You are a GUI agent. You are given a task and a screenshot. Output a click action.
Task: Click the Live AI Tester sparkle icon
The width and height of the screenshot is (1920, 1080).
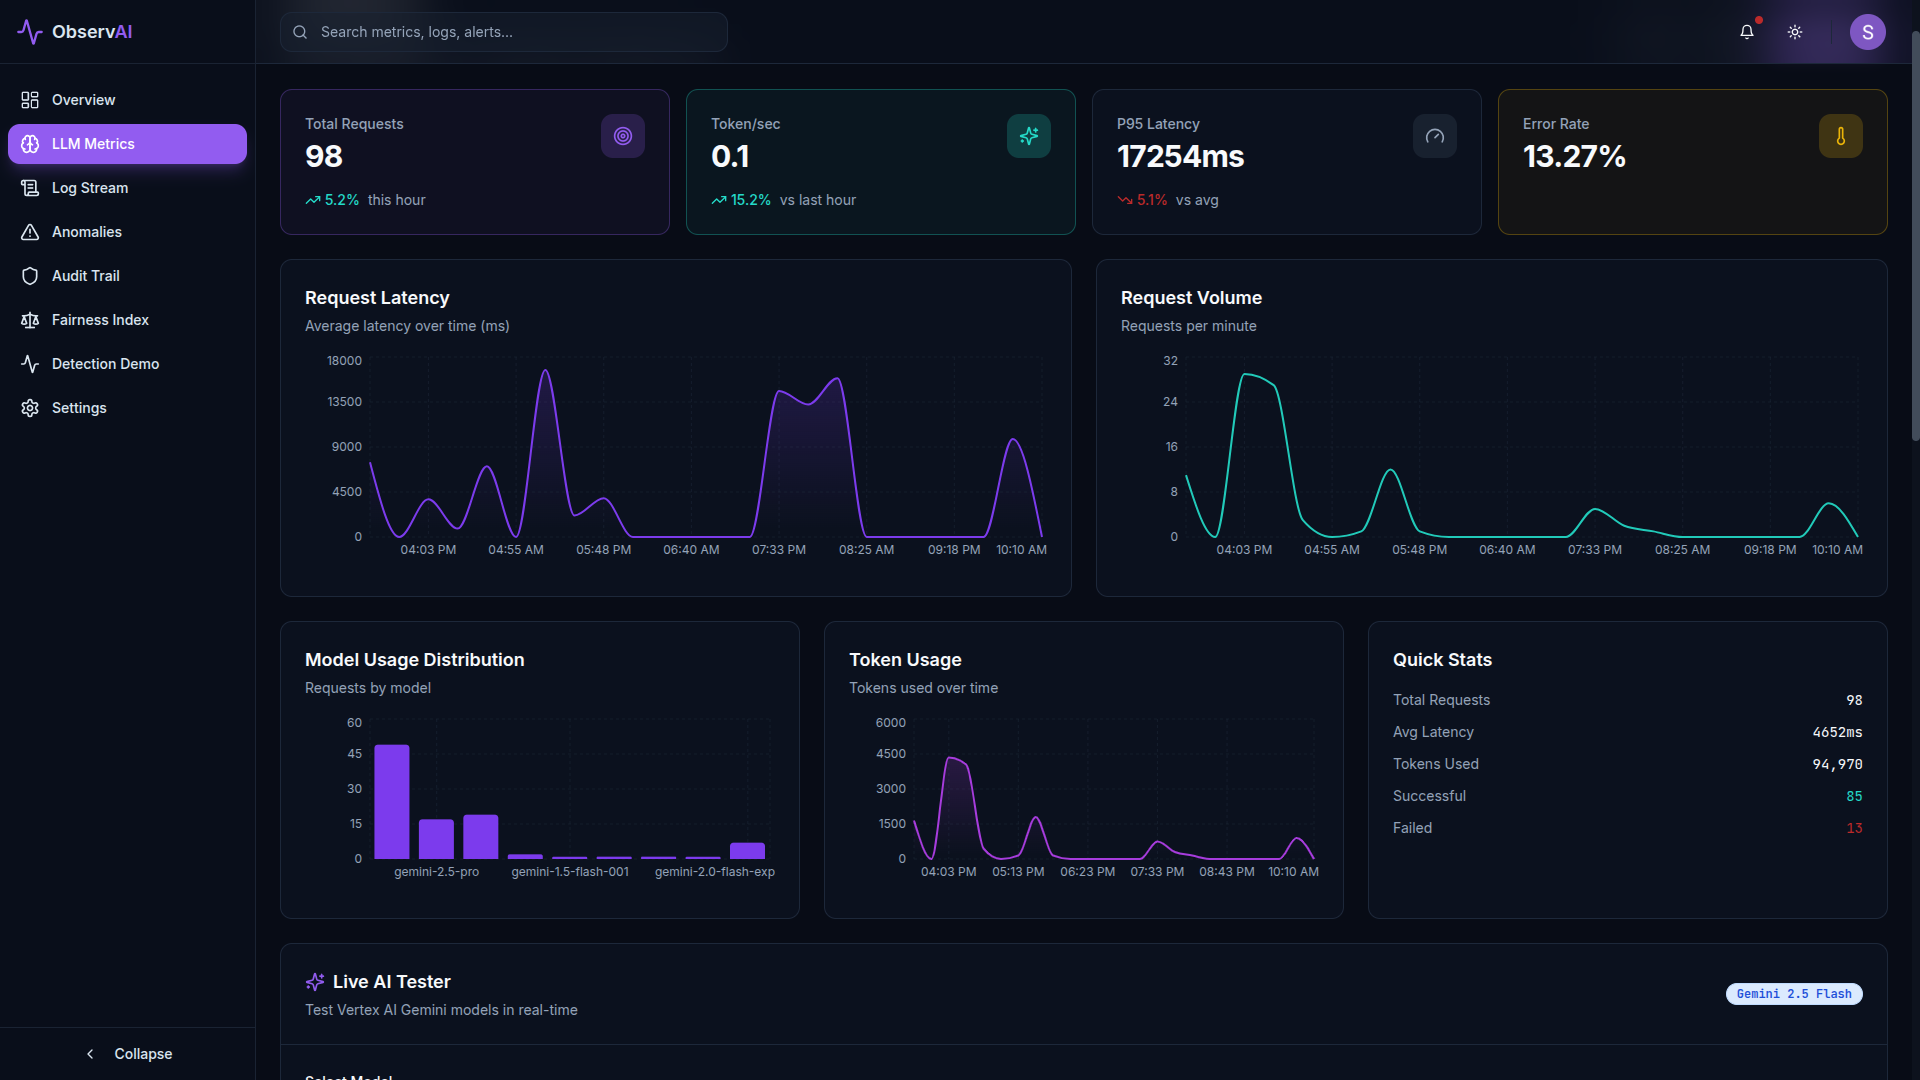click(x=315, y=982)
